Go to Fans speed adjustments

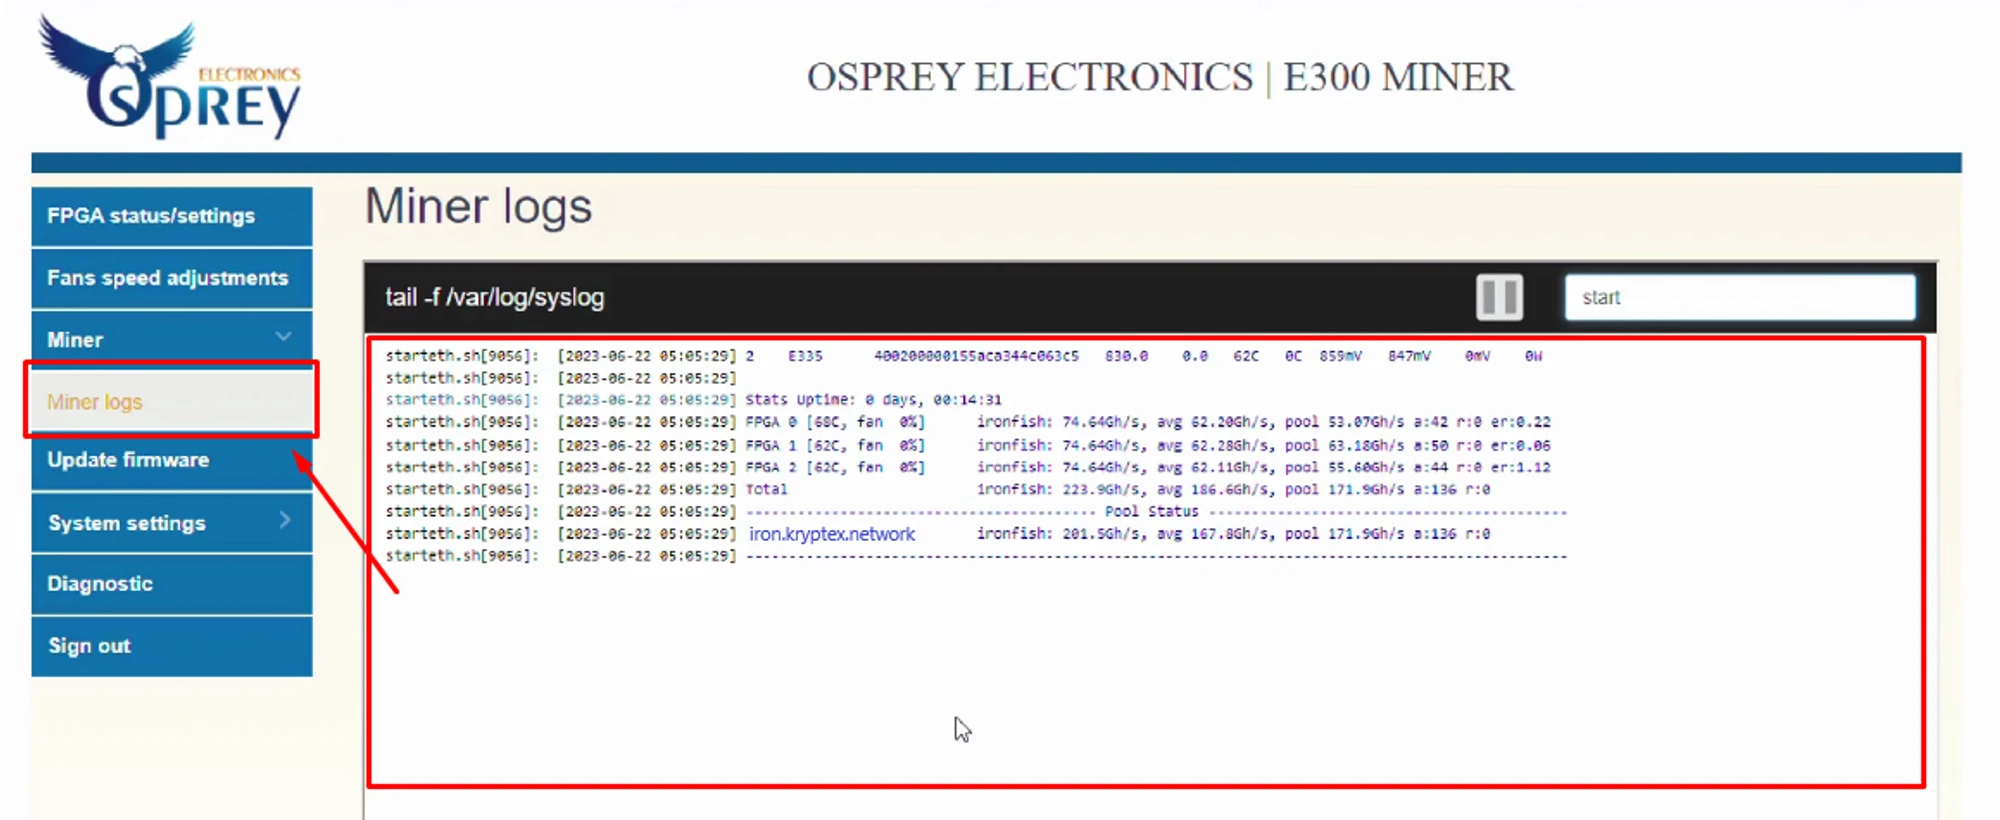coord(167,278)
